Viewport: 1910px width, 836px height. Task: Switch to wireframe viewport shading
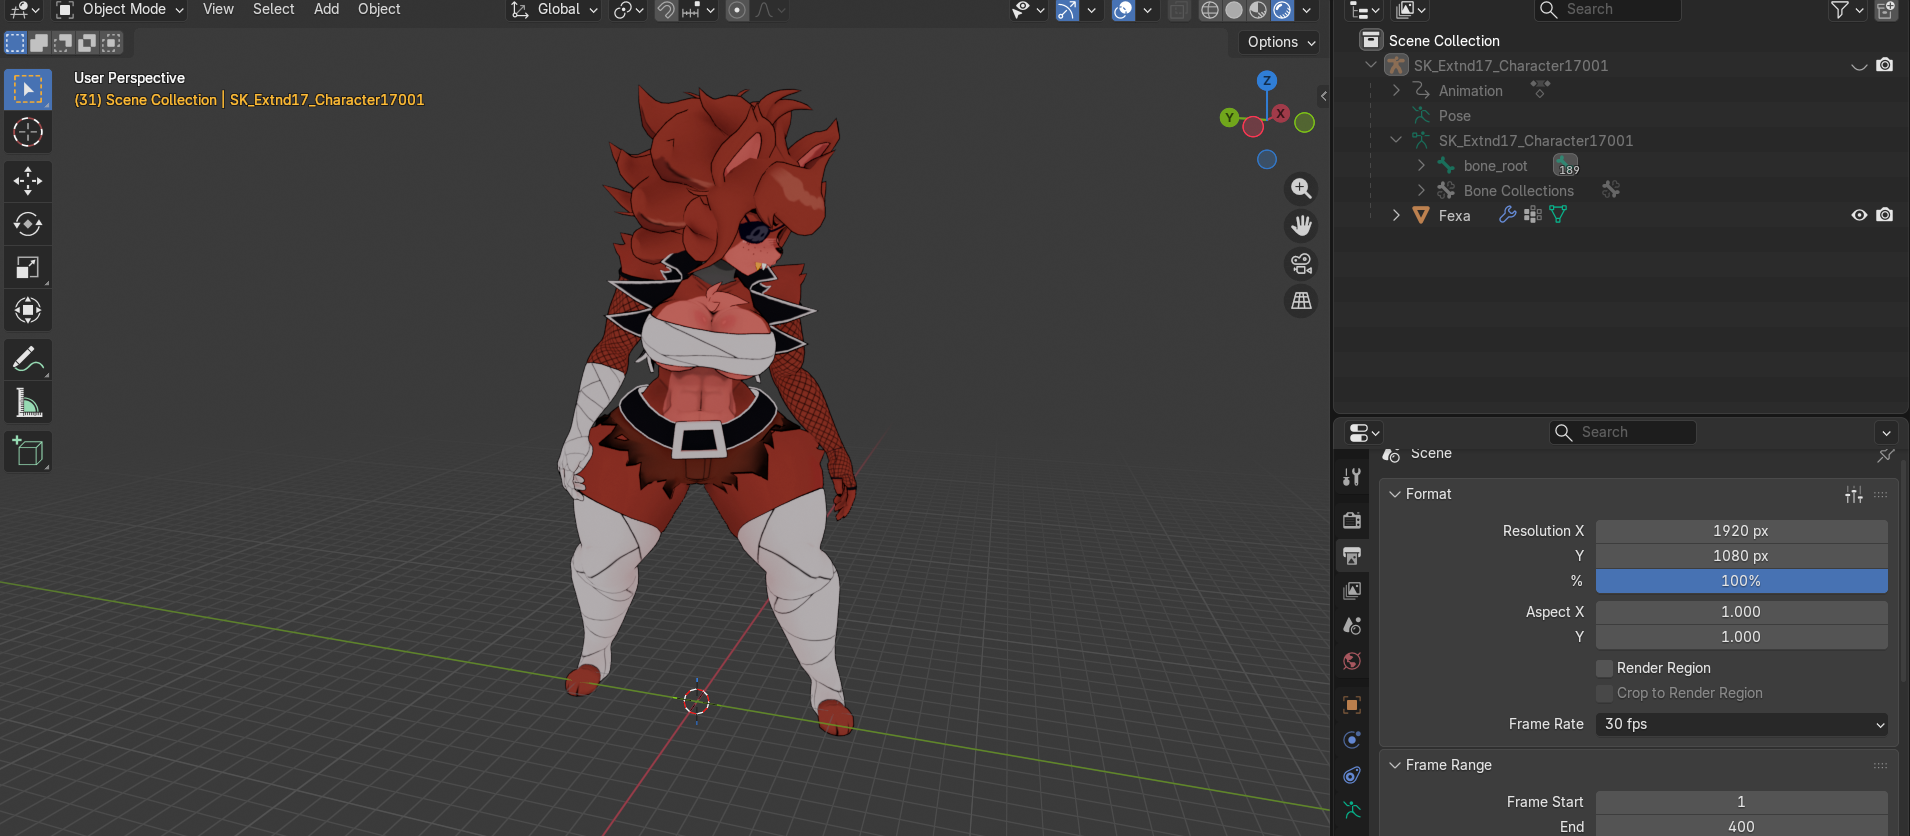(x=1210, y=10)
